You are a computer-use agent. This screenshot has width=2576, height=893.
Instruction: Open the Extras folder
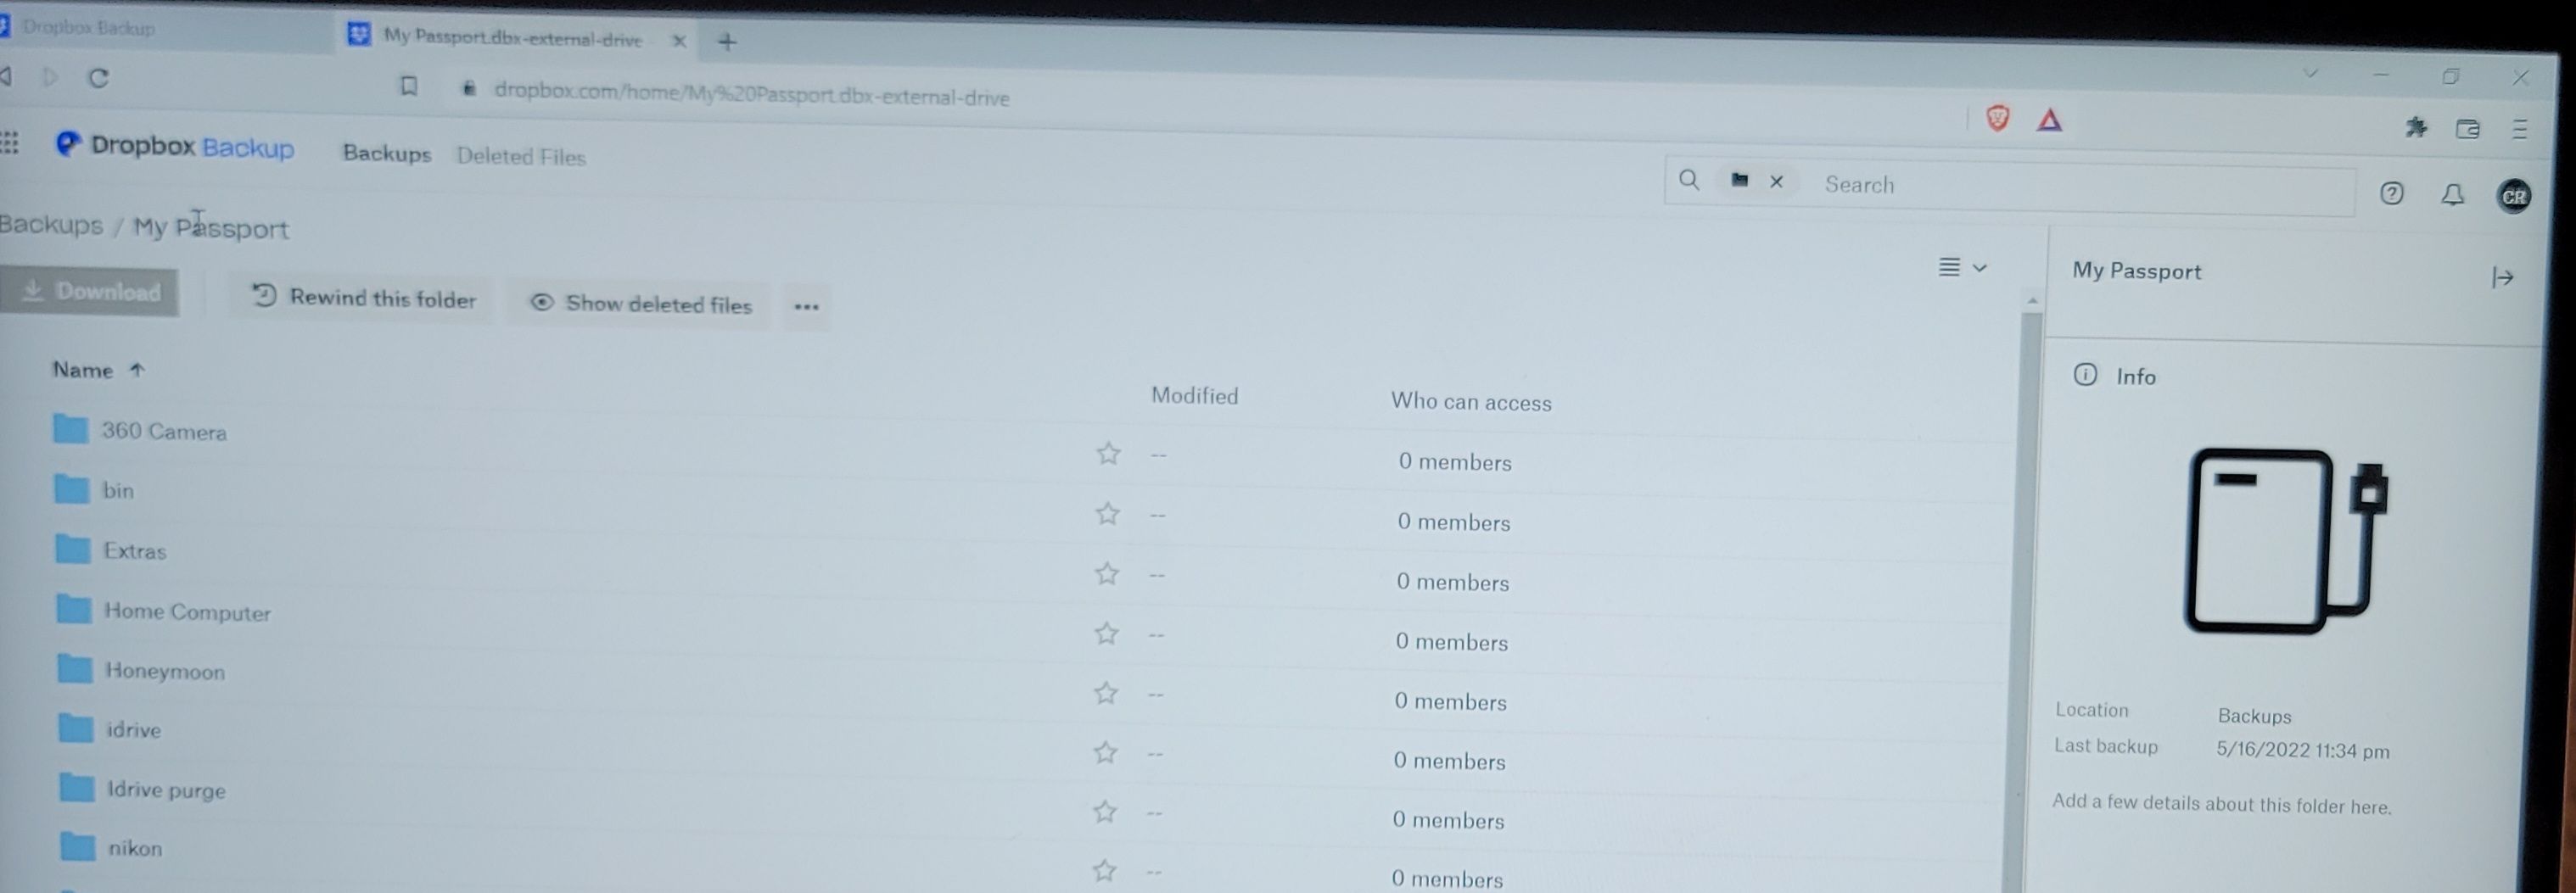[135, 551]
